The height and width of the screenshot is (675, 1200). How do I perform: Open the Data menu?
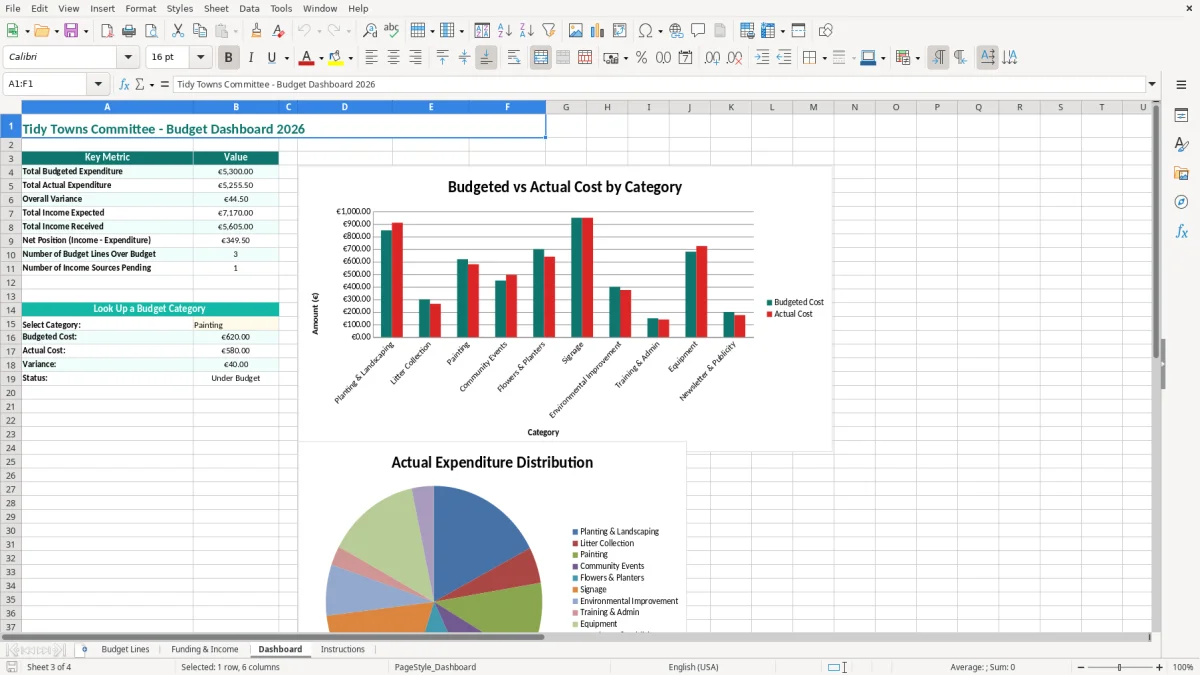(x=249, y=8)
